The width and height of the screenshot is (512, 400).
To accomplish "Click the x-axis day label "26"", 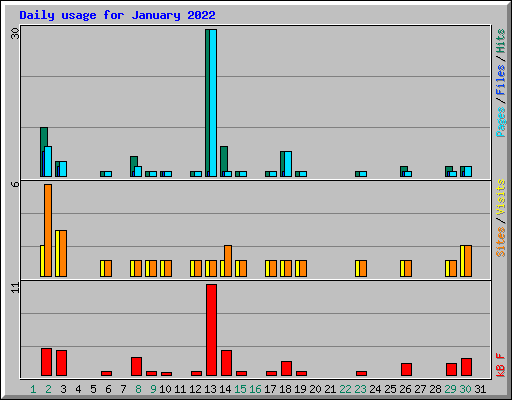I will tap(405, 389).
